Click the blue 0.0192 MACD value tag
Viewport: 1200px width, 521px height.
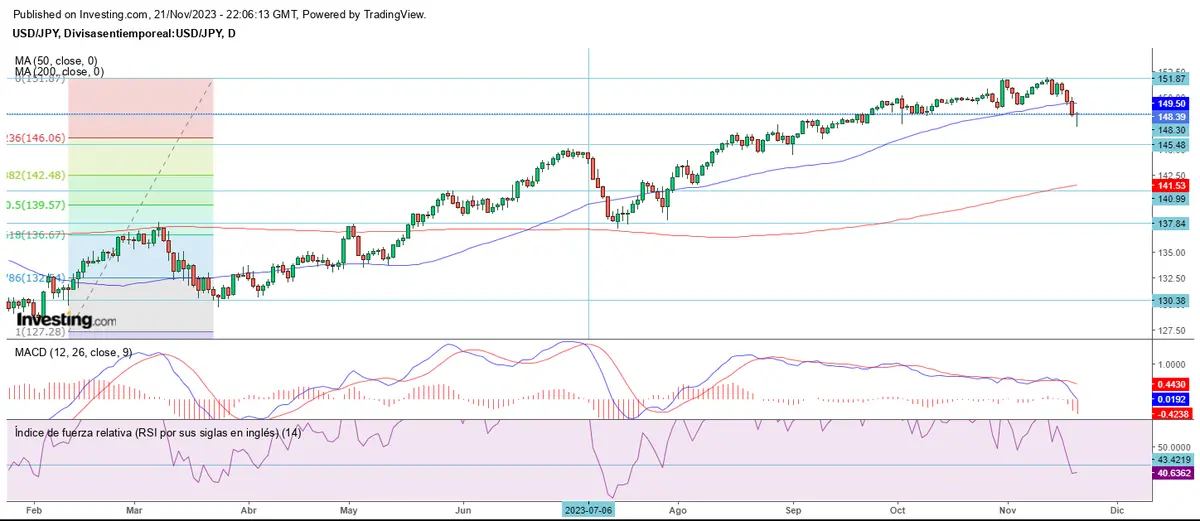pos(1171,397)
